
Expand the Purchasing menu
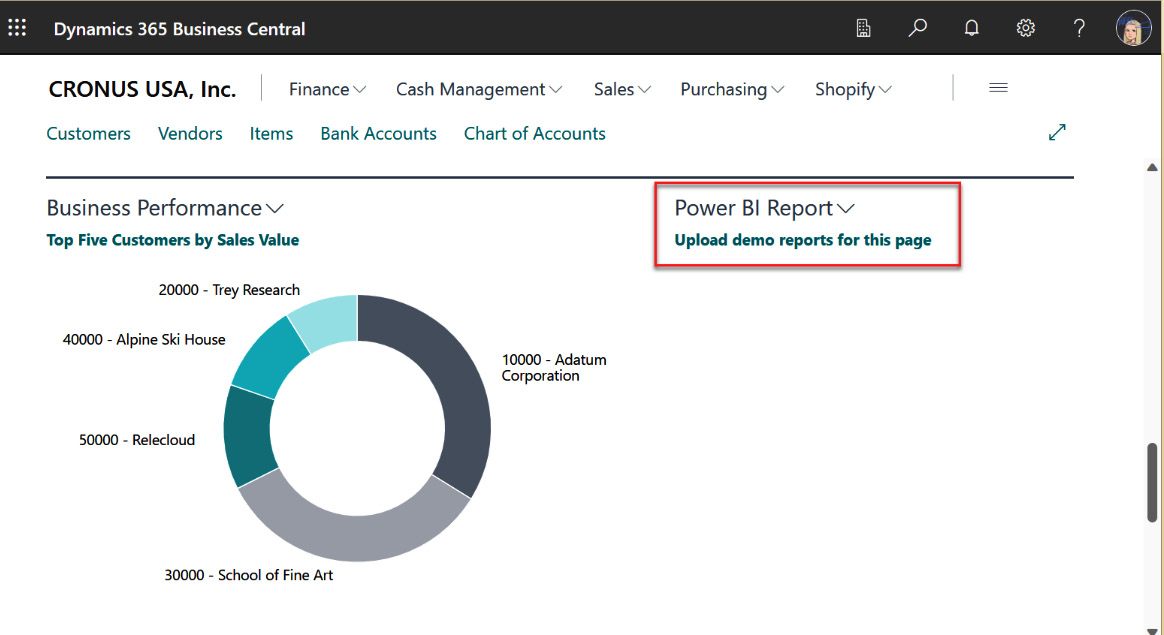732,89
